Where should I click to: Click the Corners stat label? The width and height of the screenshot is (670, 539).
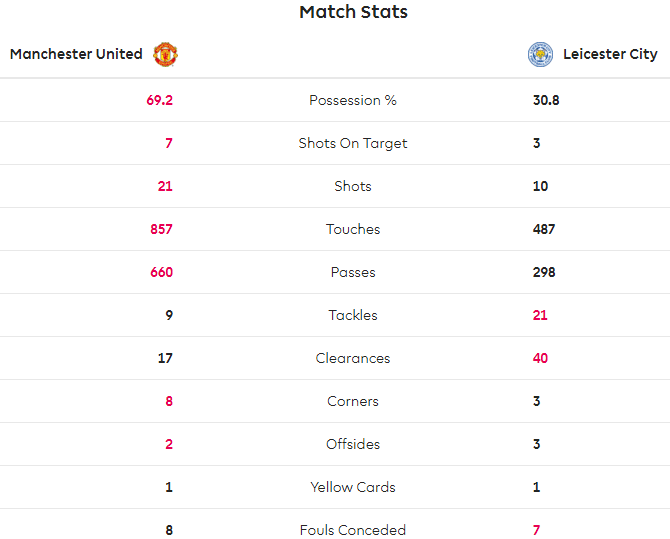353,401
